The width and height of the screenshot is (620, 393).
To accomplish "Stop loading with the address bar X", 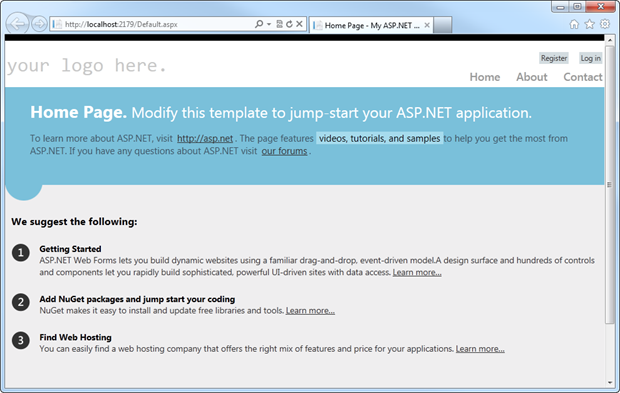I will (299, 24).
